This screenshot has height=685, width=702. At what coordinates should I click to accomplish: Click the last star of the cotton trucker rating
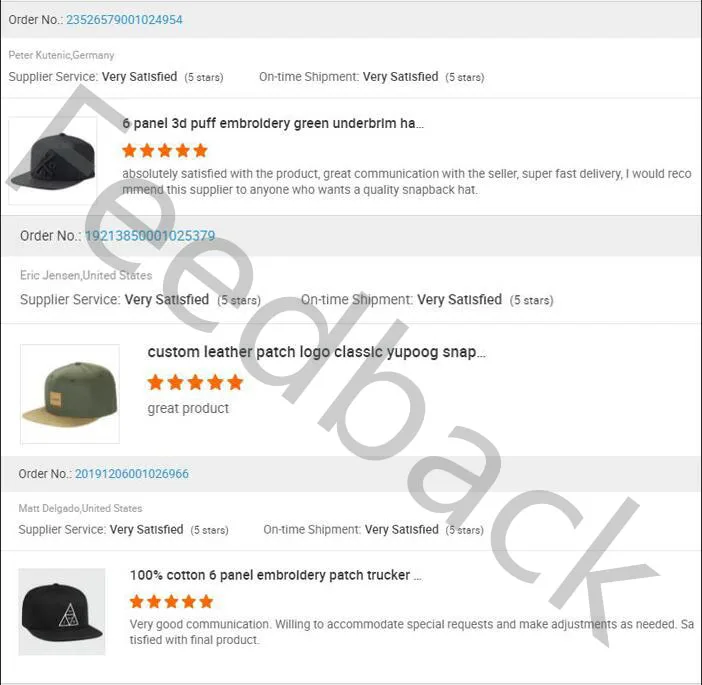coord(206,601)
